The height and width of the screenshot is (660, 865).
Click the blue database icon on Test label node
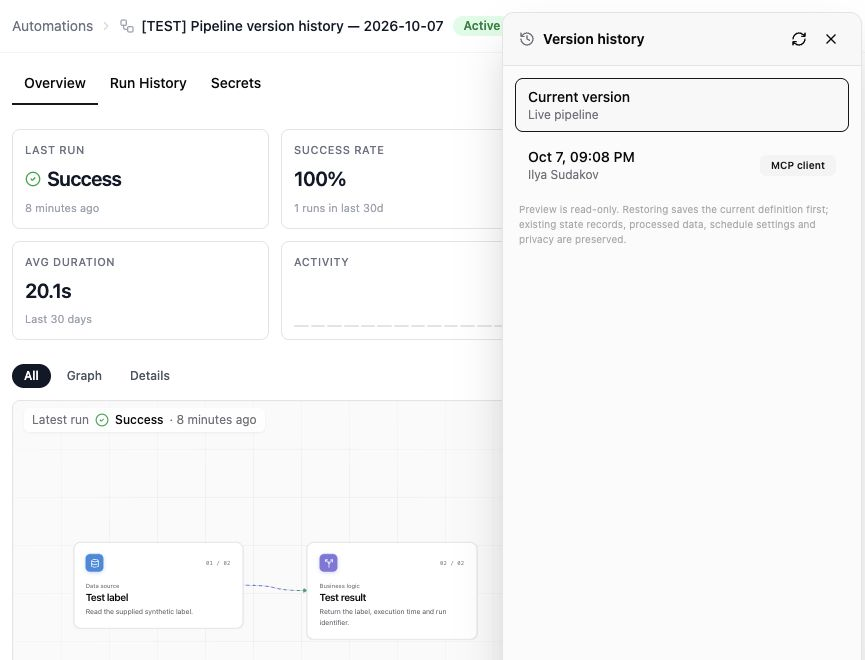tap(95, 563)
